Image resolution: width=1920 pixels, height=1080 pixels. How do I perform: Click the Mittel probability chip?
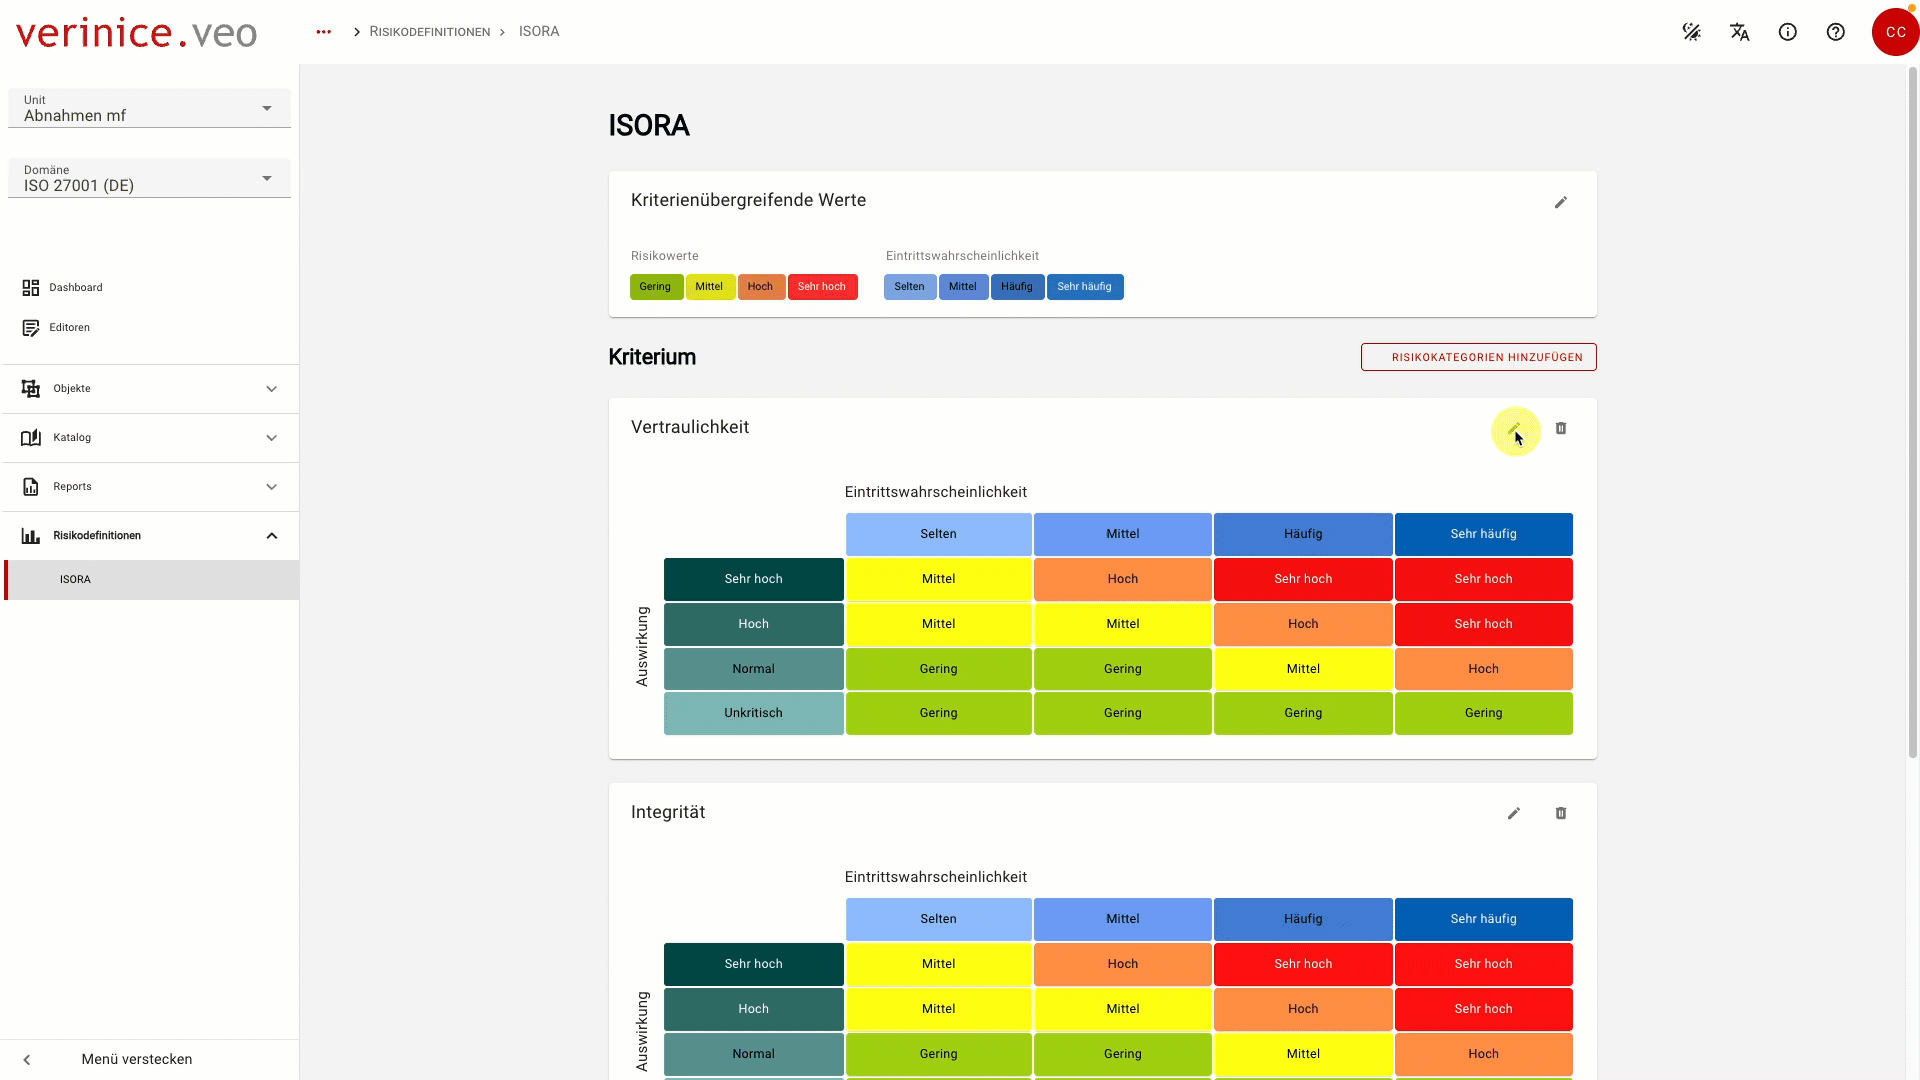(963, 287)
